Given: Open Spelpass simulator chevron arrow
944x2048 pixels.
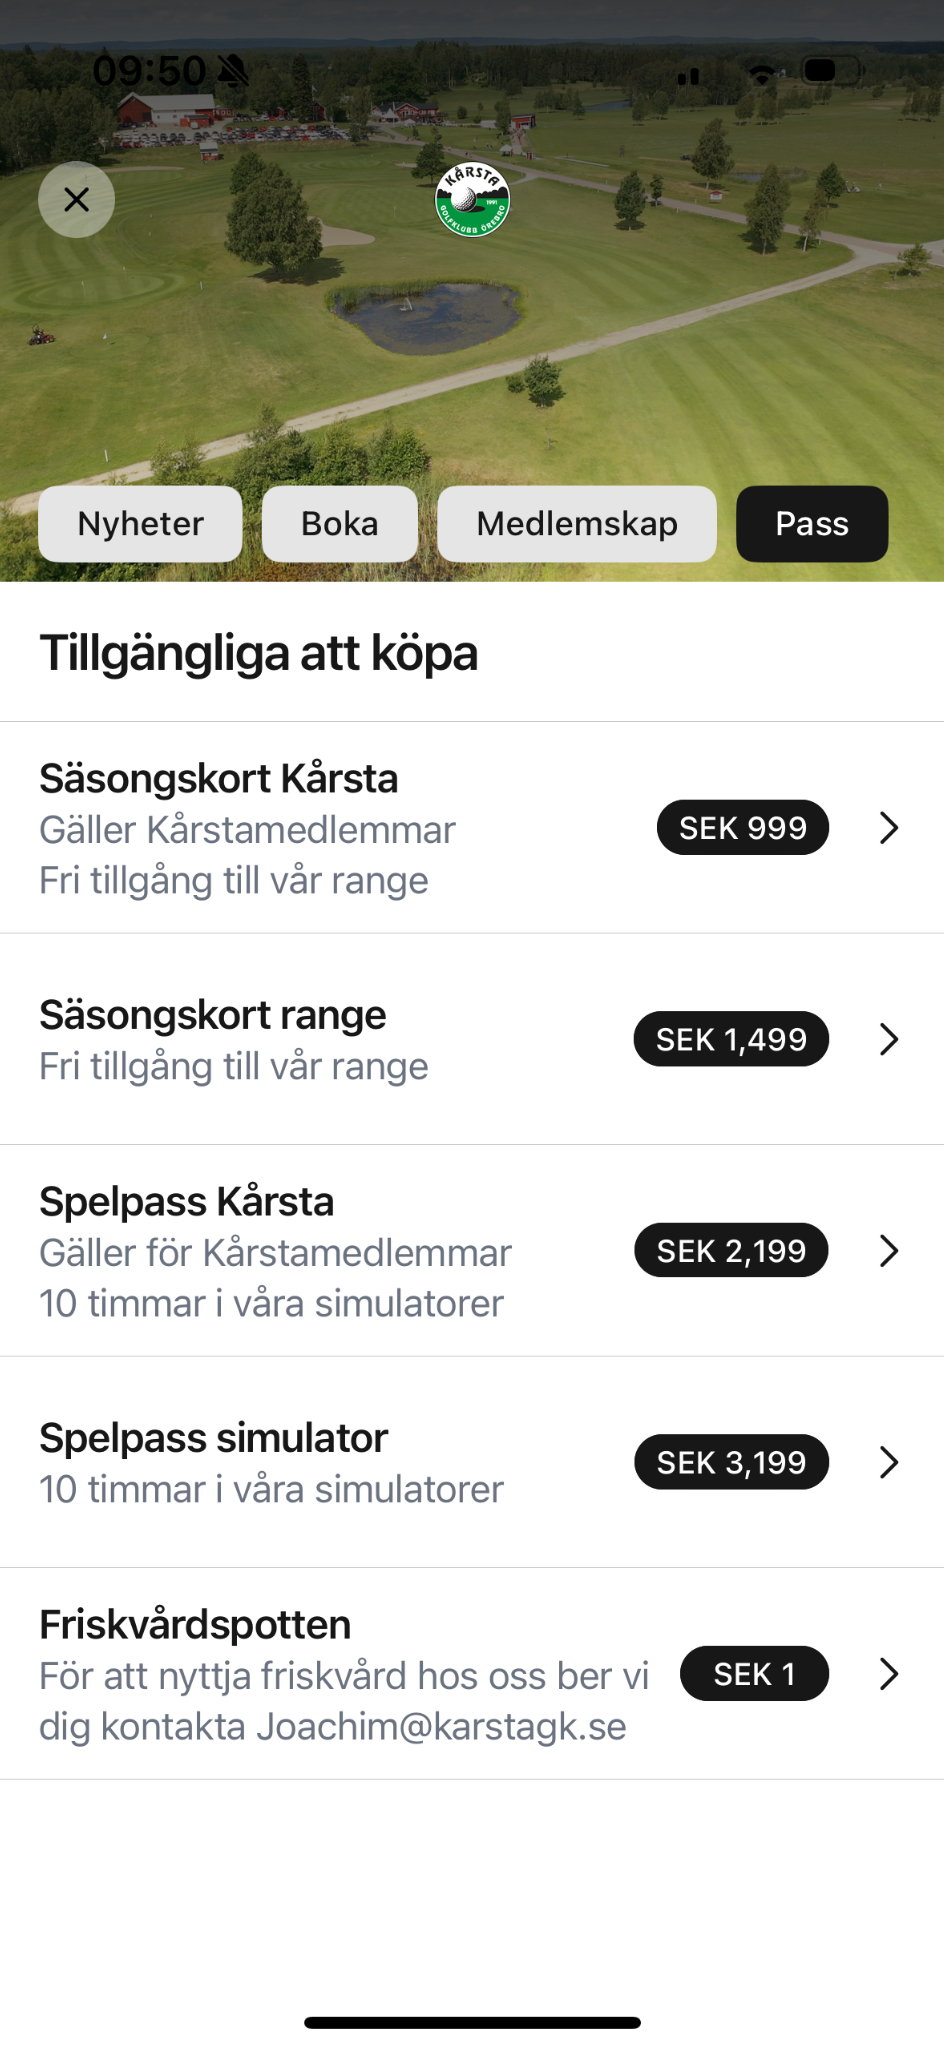Looking at the screenshot, I should coord(889,1463).
